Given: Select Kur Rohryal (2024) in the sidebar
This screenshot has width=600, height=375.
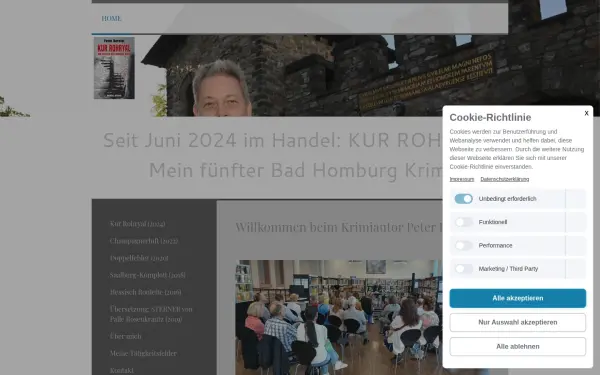Looking at the screenshot, I should click(x=137, y=223).
